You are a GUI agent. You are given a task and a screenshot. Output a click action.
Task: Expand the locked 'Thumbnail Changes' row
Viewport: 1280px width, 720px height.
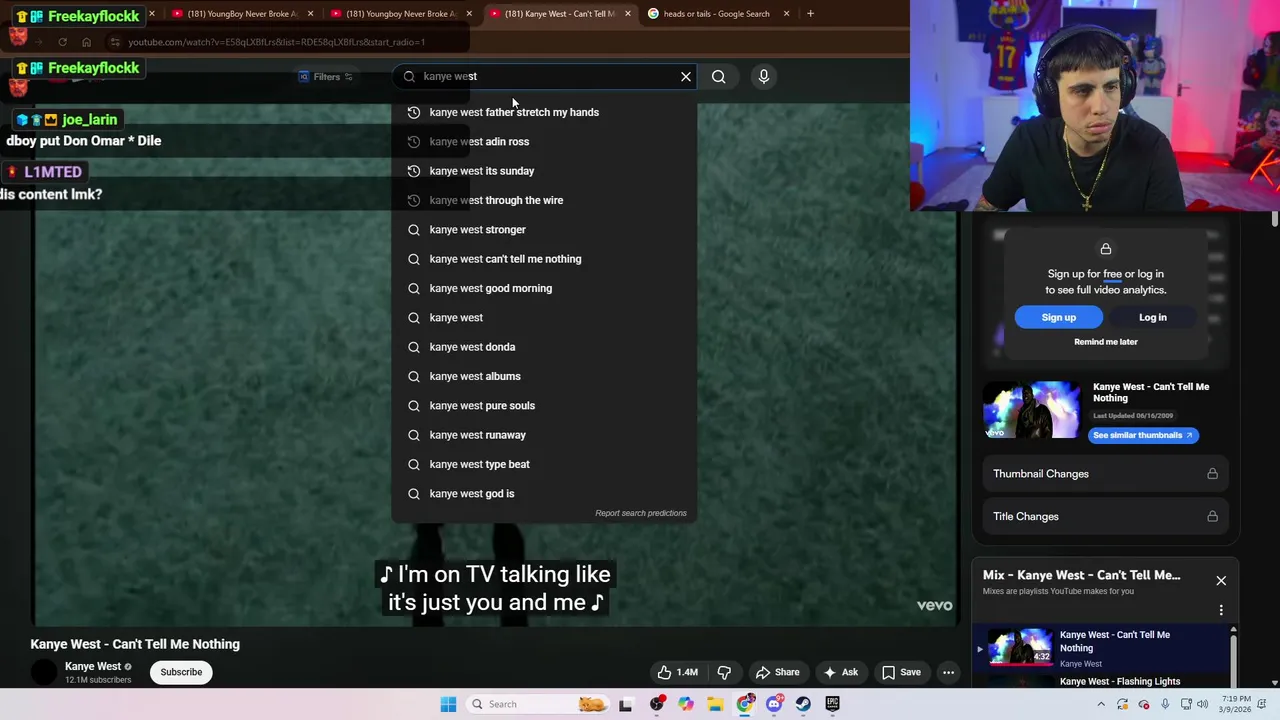point(1105,474)
